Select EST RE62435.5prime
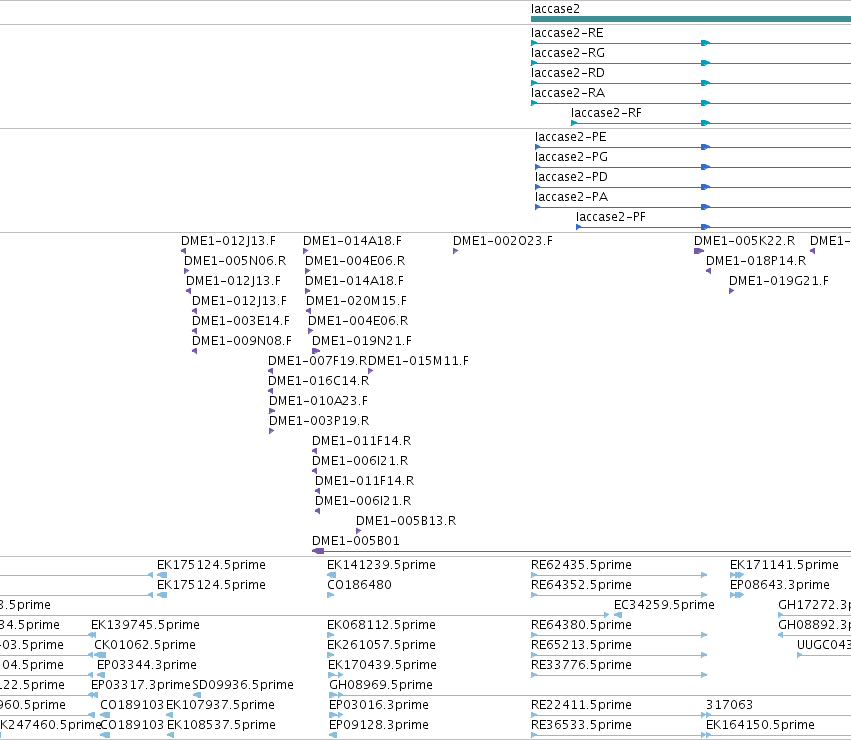Viewport: 851px width, 740px height. click(x=619, y=575)
